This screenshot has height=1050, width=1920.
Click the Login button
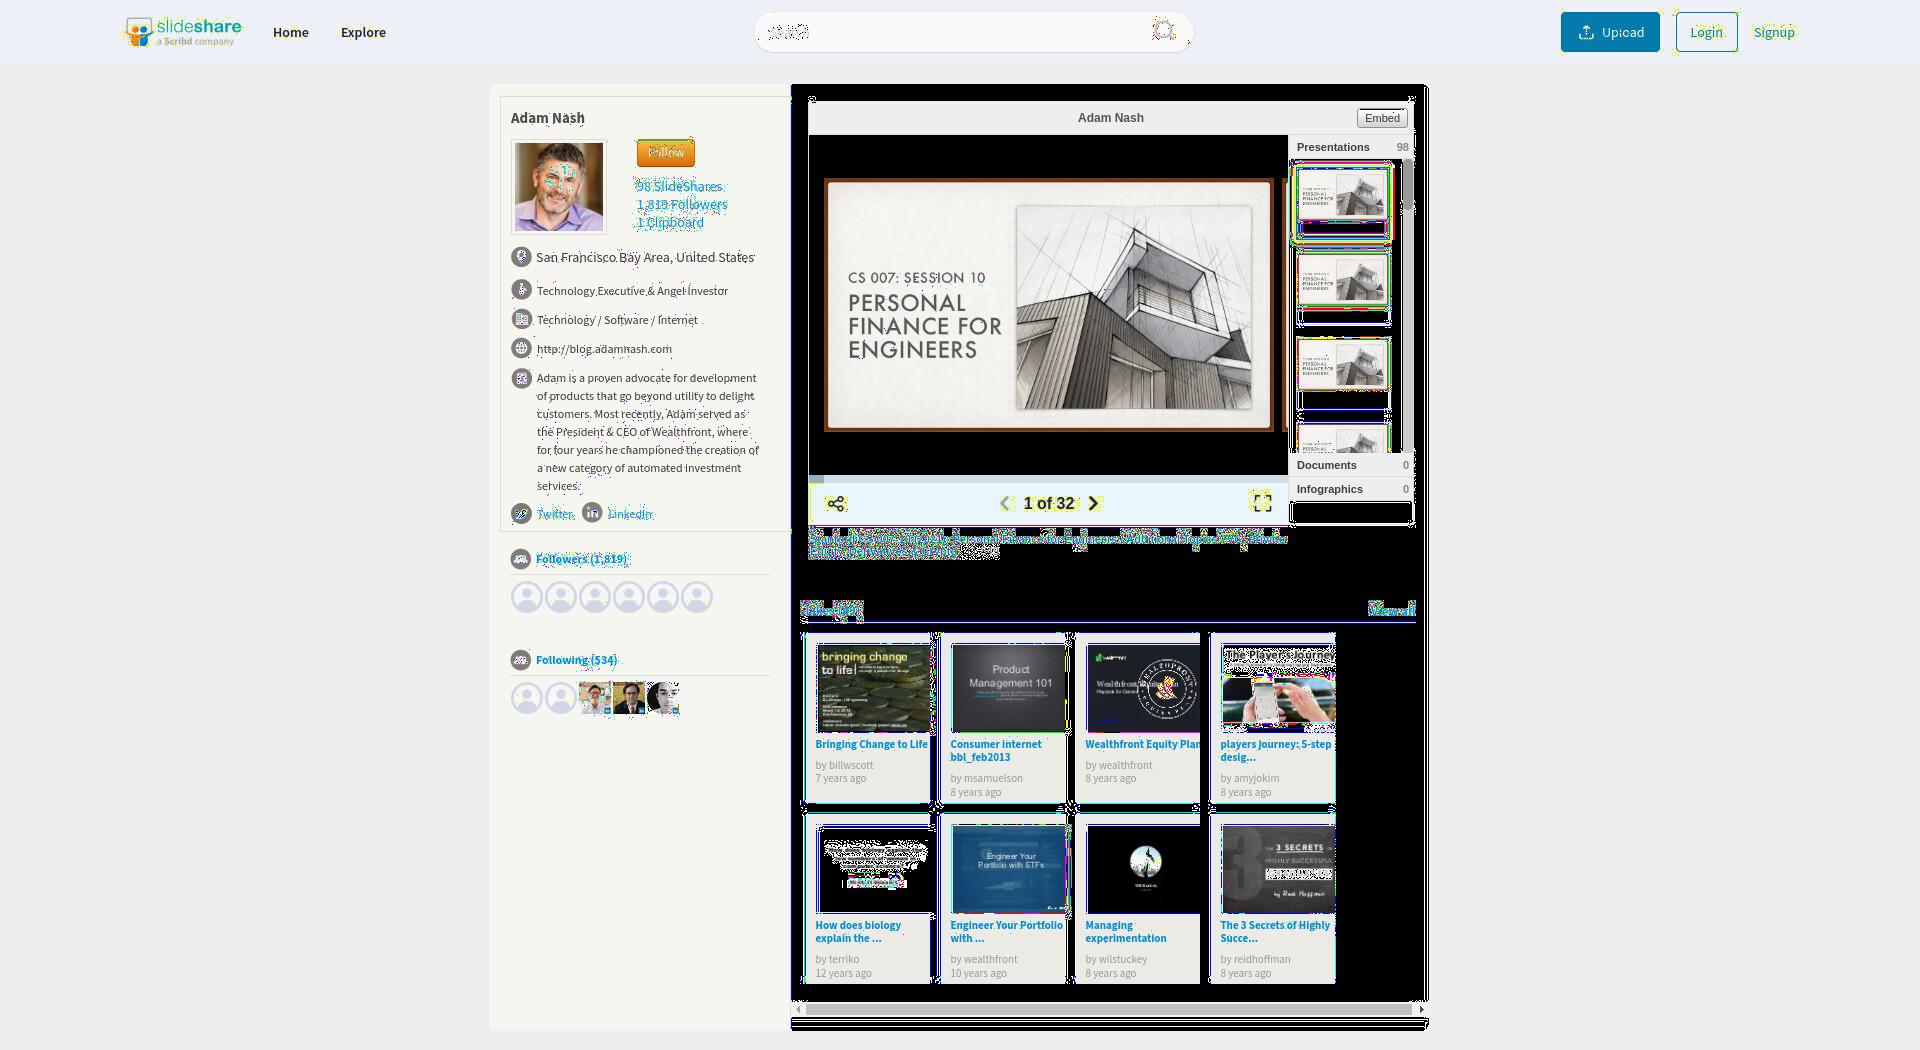click(1706, 32)
